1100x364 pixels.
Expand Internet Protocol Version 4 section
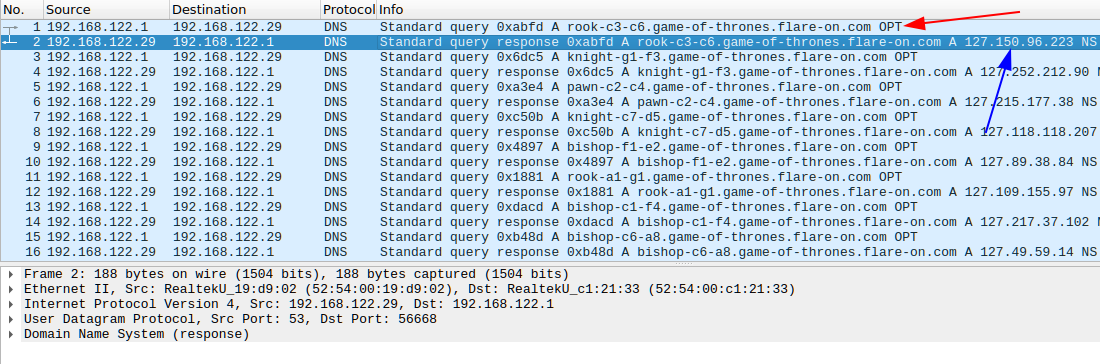pos(11,304)
